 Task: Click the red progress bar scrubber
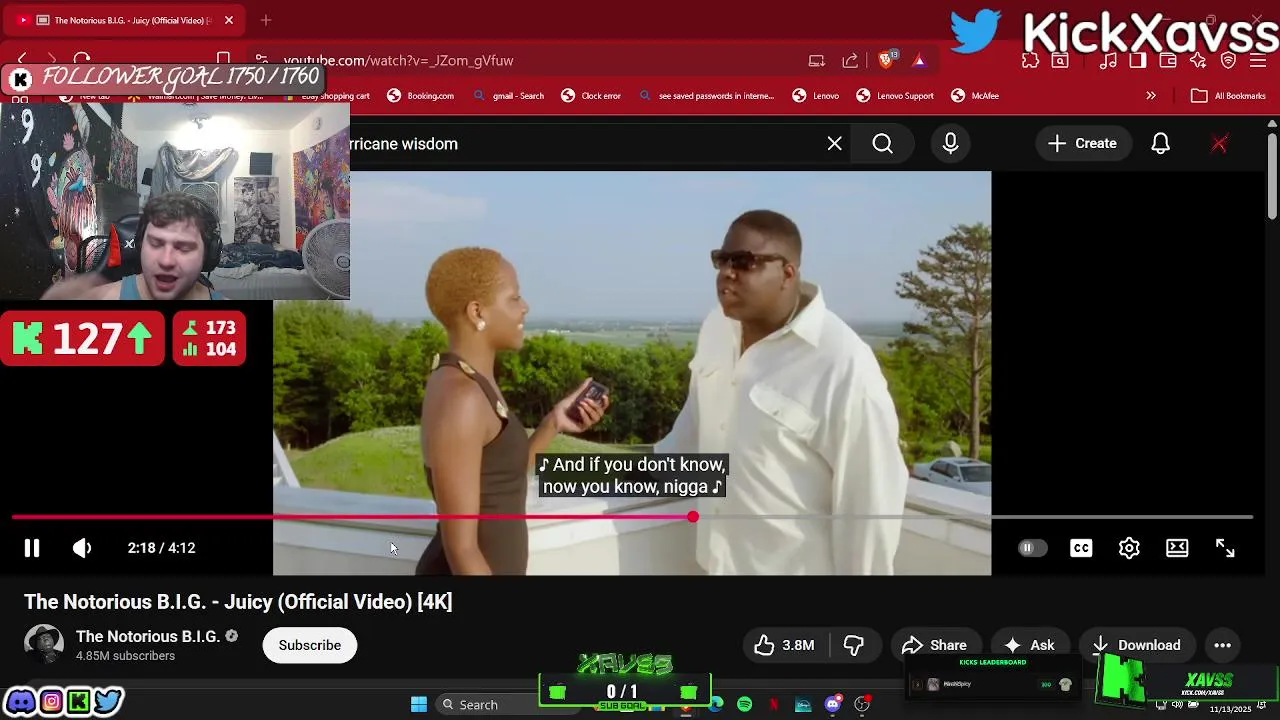point(693,517)
